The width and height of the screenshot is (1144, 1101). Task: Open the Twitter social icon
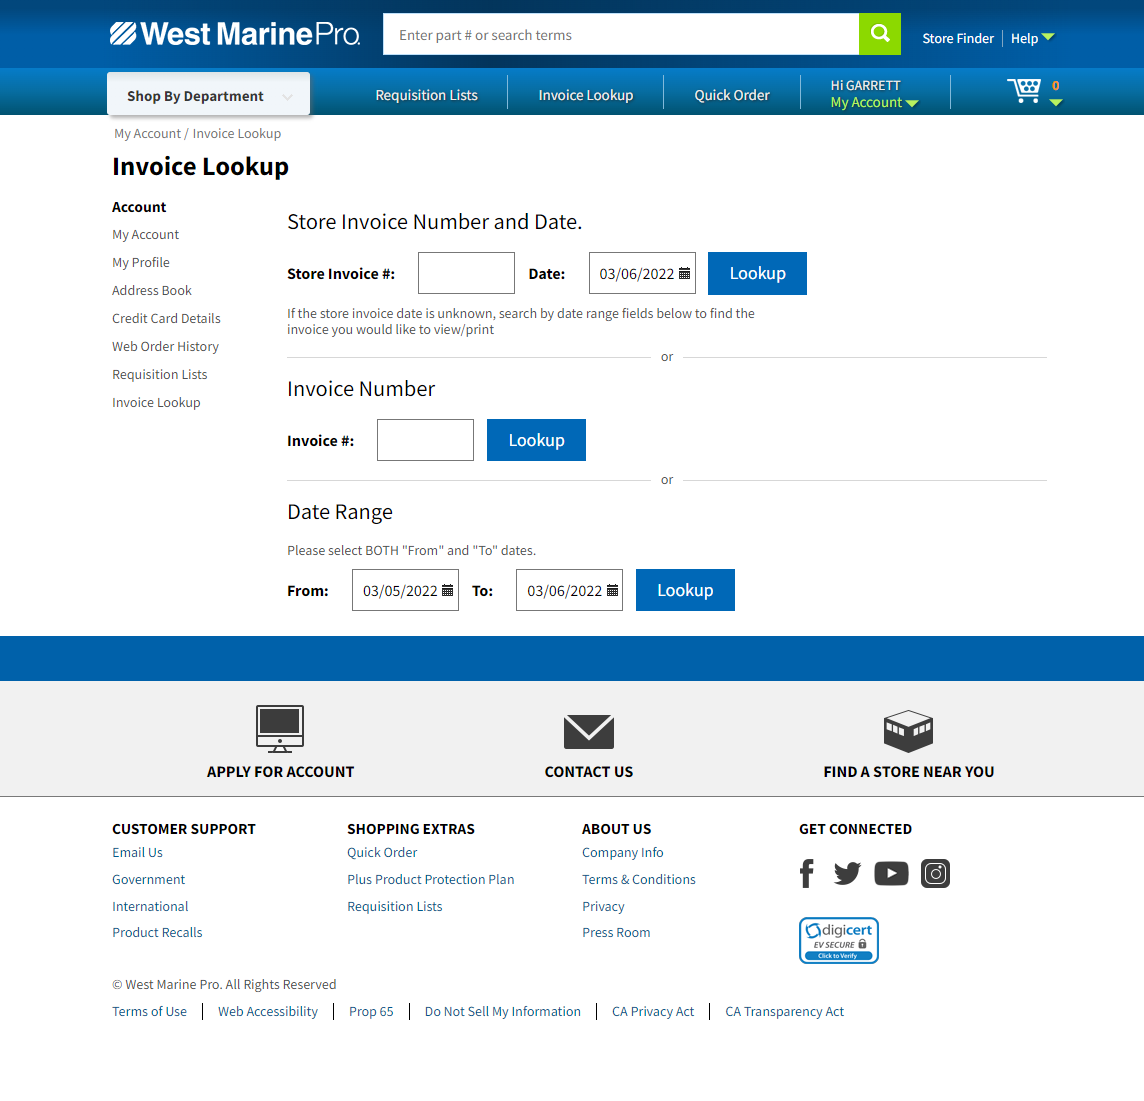(x=847, y=874)
